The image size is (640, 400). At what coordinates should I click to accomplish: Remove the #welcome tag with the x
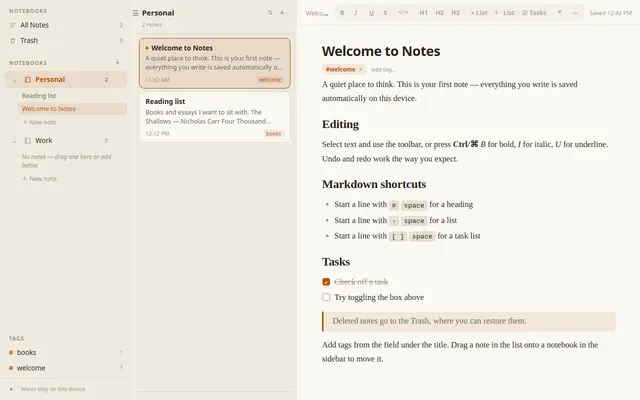[x=361, y=69]
